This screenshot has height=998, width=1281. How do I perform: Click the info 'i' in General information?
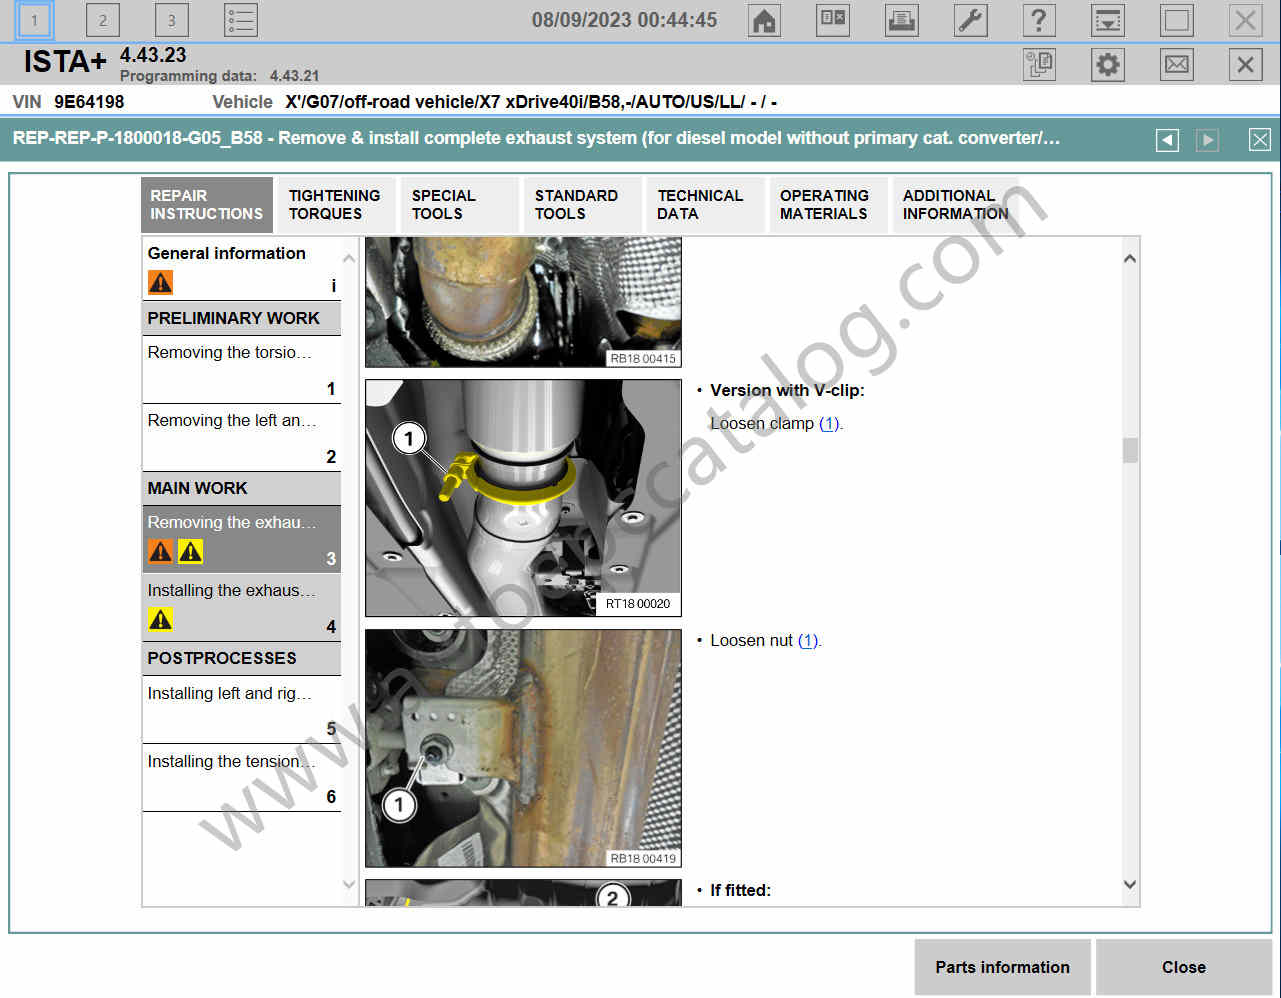pyautogui.click(x=334, y=287)
